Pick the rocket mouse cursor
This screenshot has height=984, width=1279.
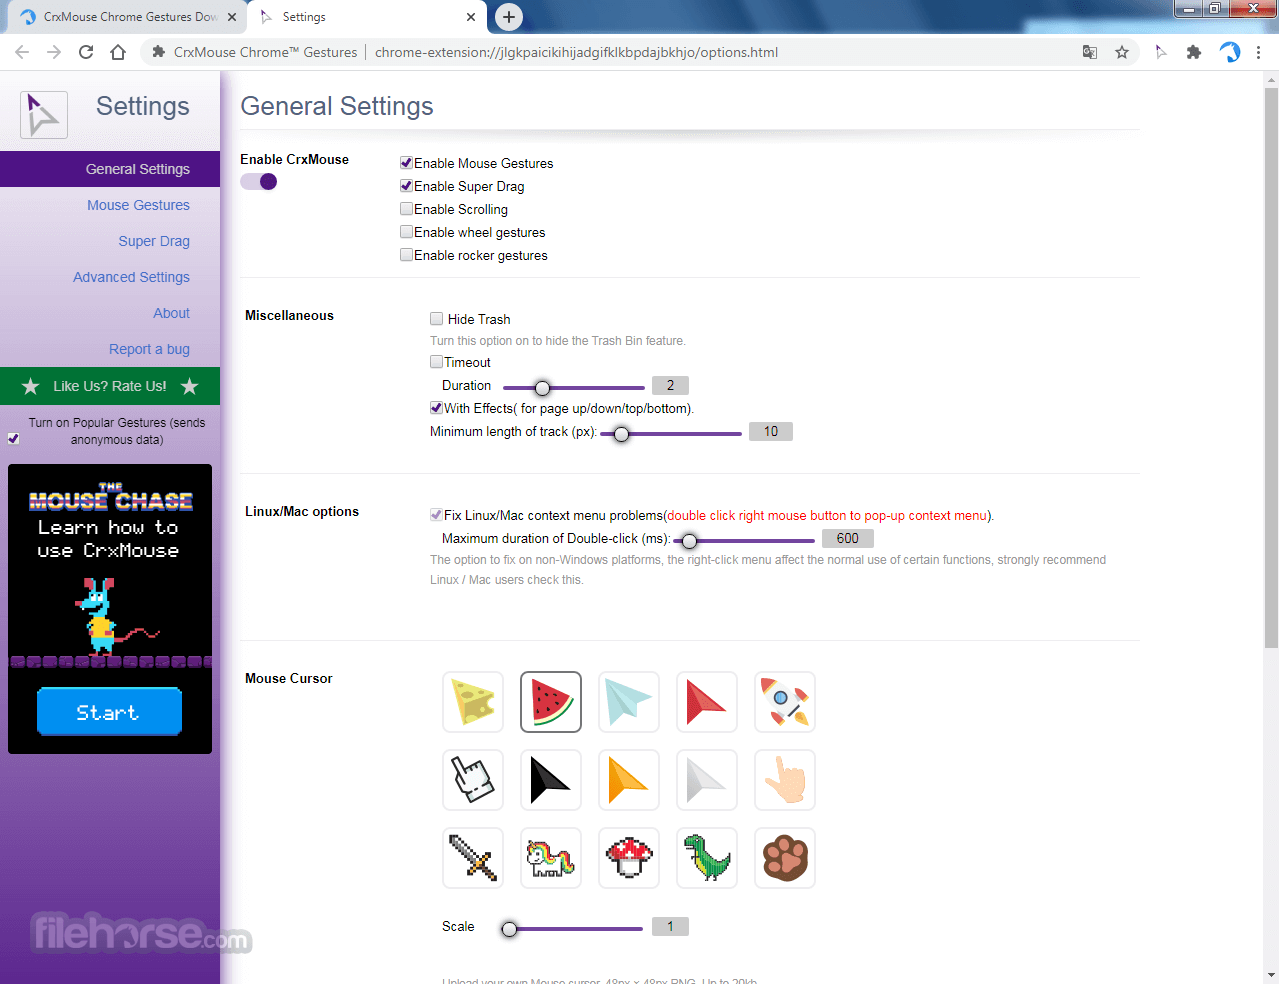click(785, 702)
